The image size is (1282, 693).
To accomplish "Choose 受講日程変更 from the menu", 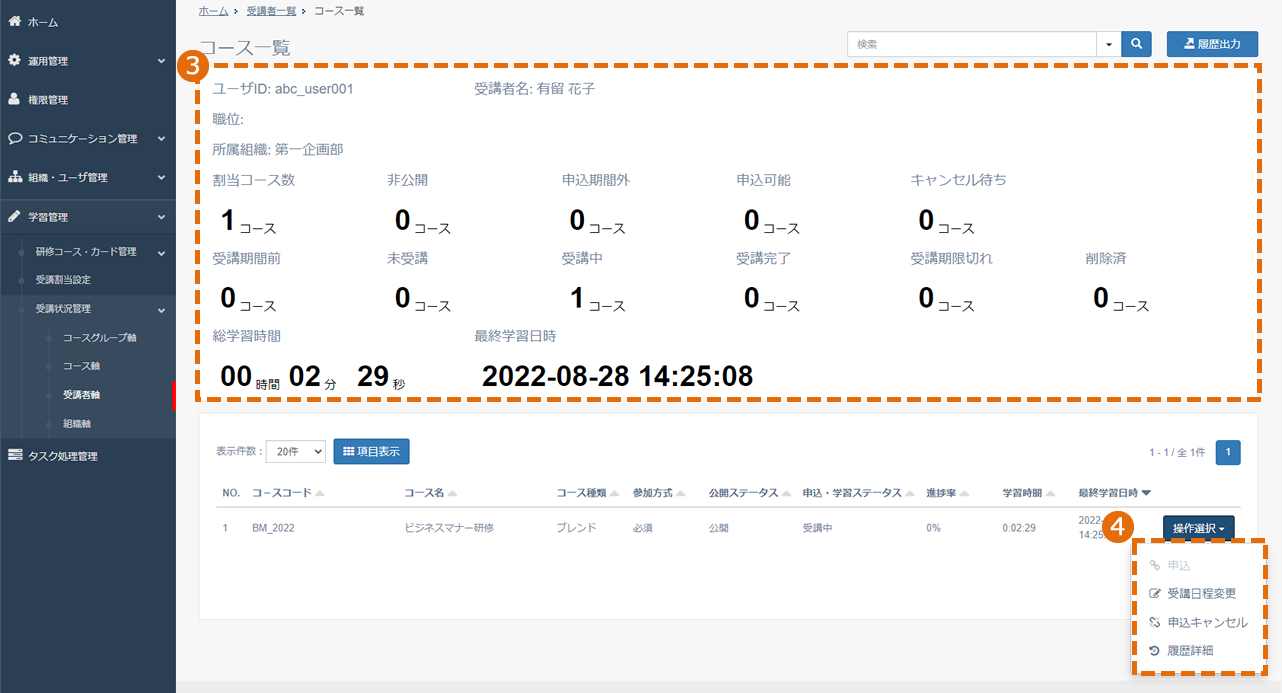I will 1200,593.
